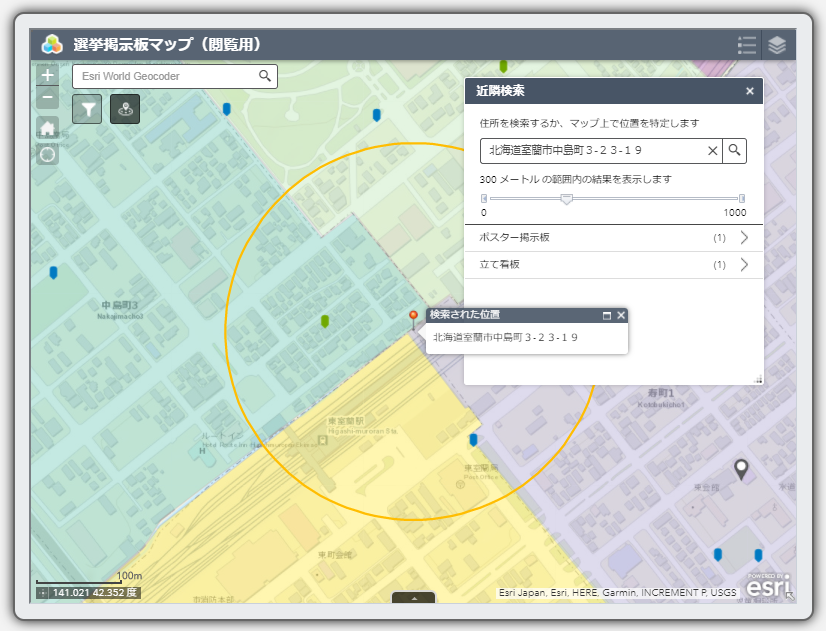Open the layer list panel
This screenshot has height=631, width=826.
click(777, 44)
